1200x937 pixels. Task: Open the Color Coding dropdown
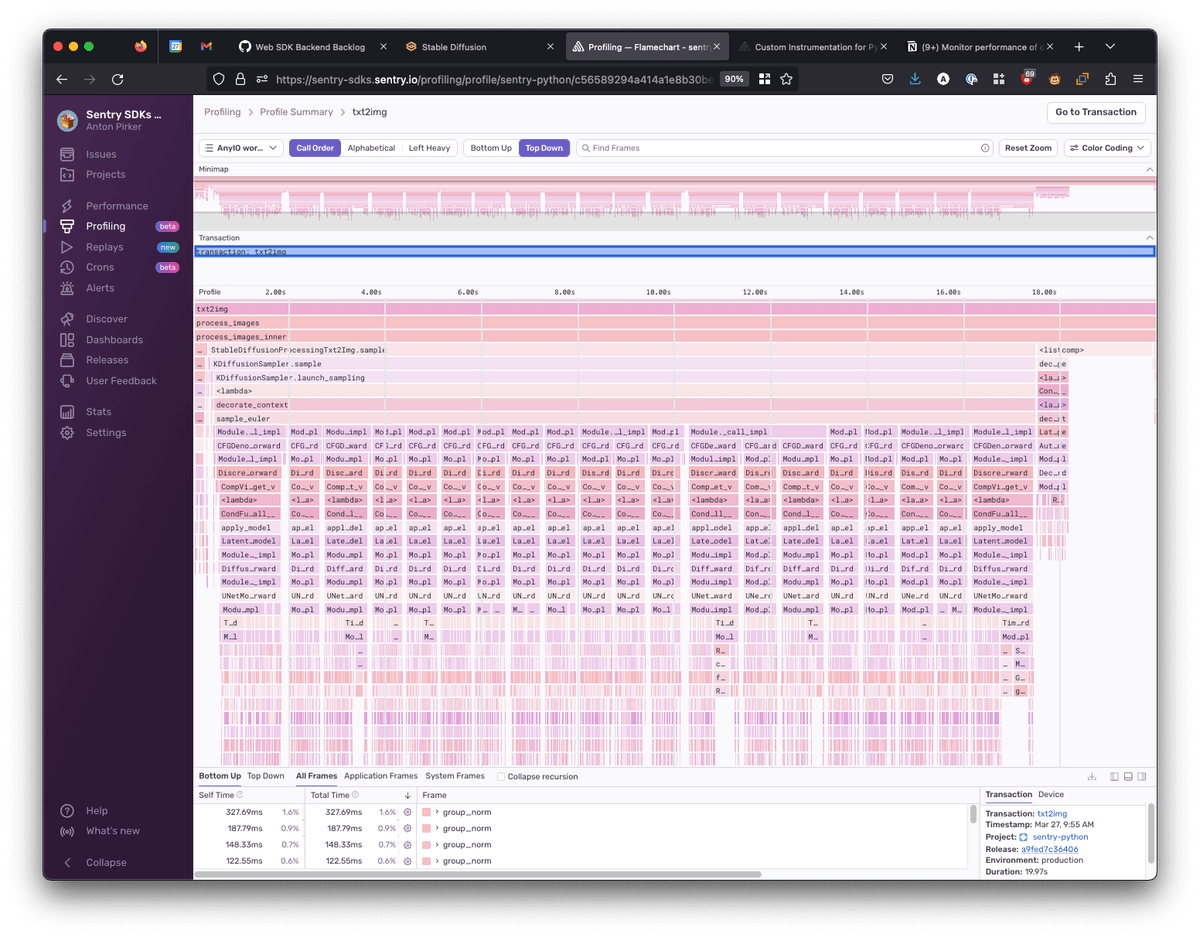[1107, 148]
